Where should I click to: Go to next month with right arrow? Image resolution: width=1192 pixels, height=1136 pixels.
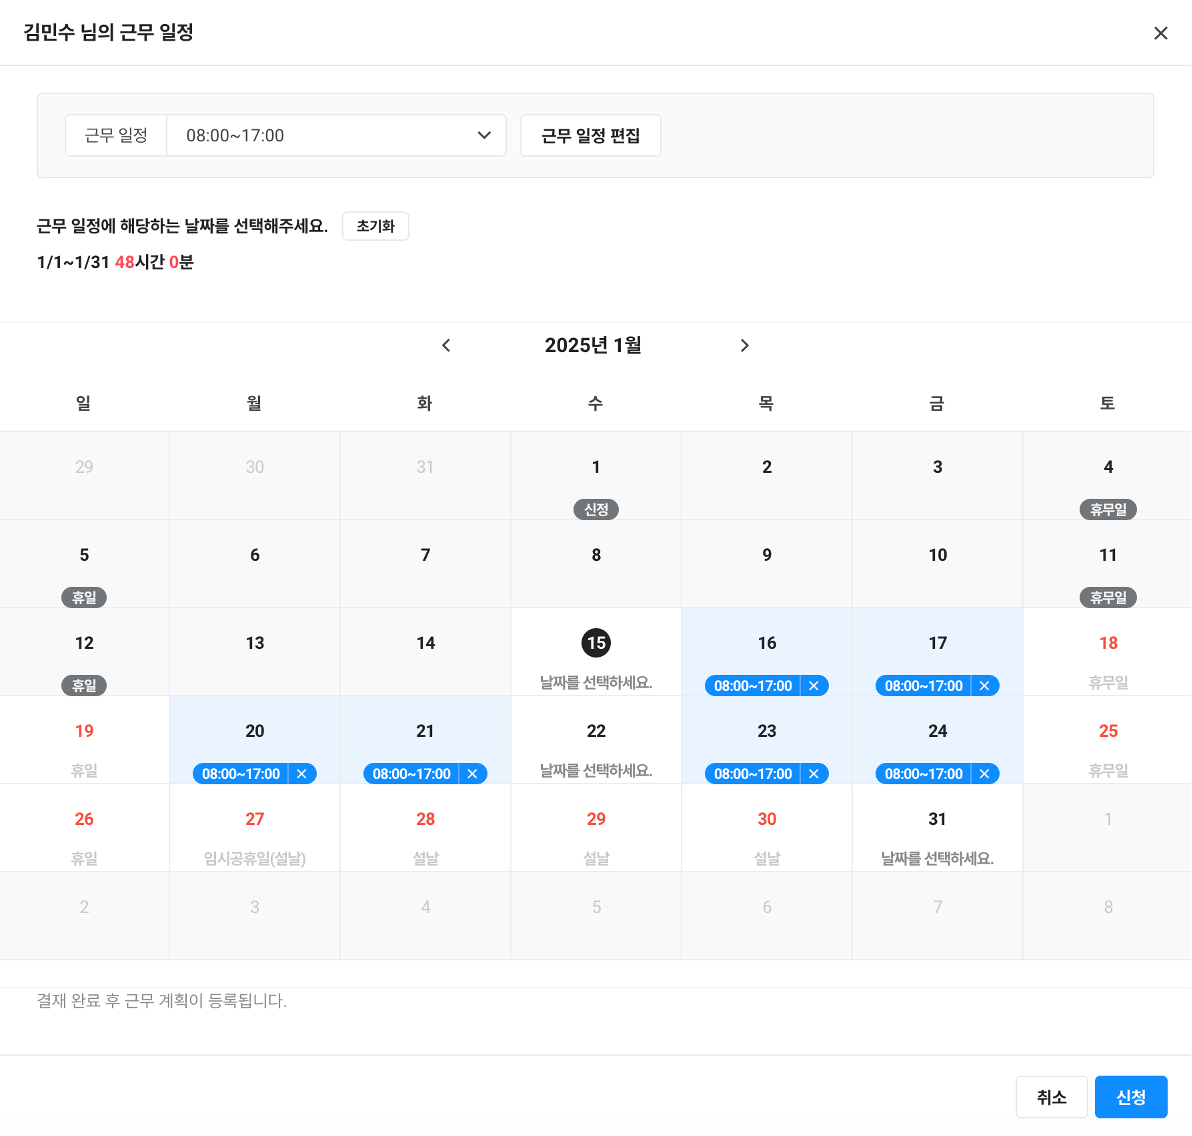tap(744, 345)
